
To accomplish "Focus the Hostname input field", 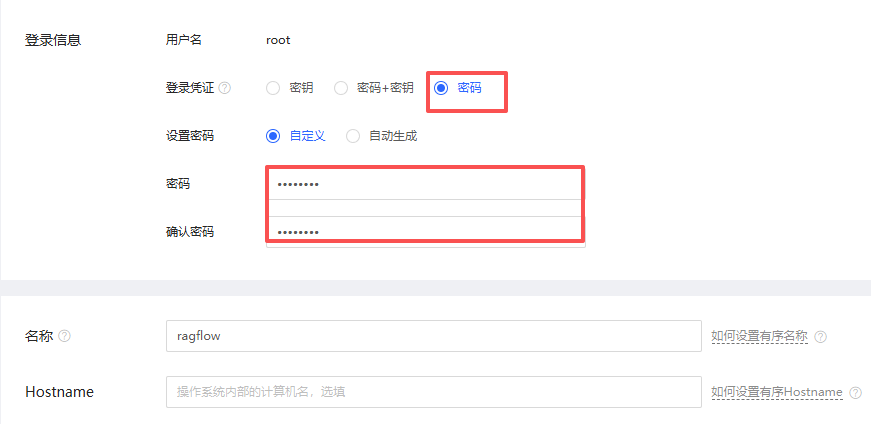I will tap(433, 392).
